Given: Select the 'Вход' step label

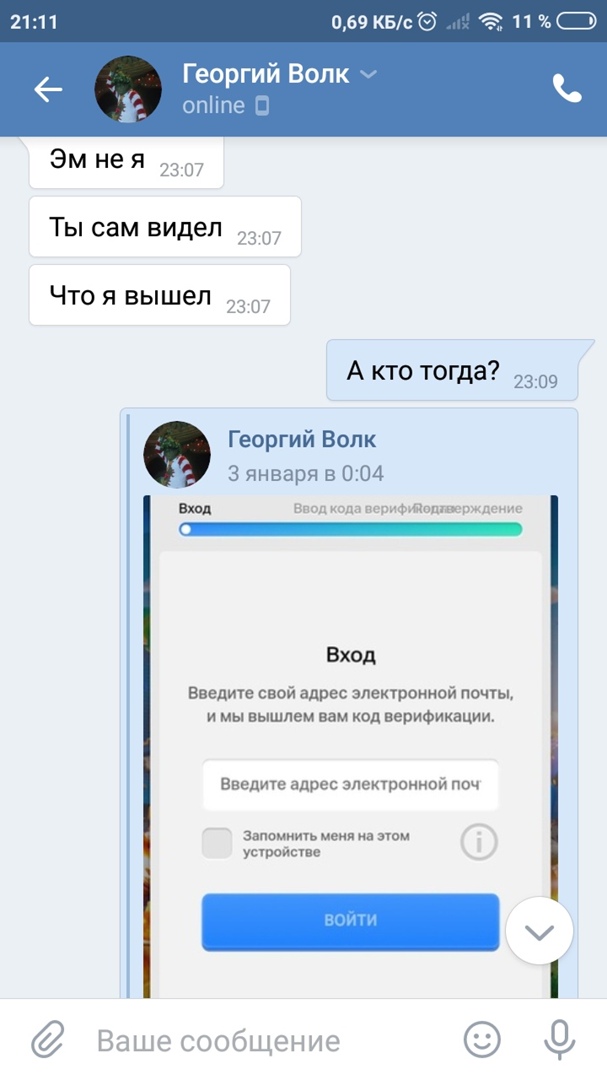Looking at the screenshot, I should point(194,509).
